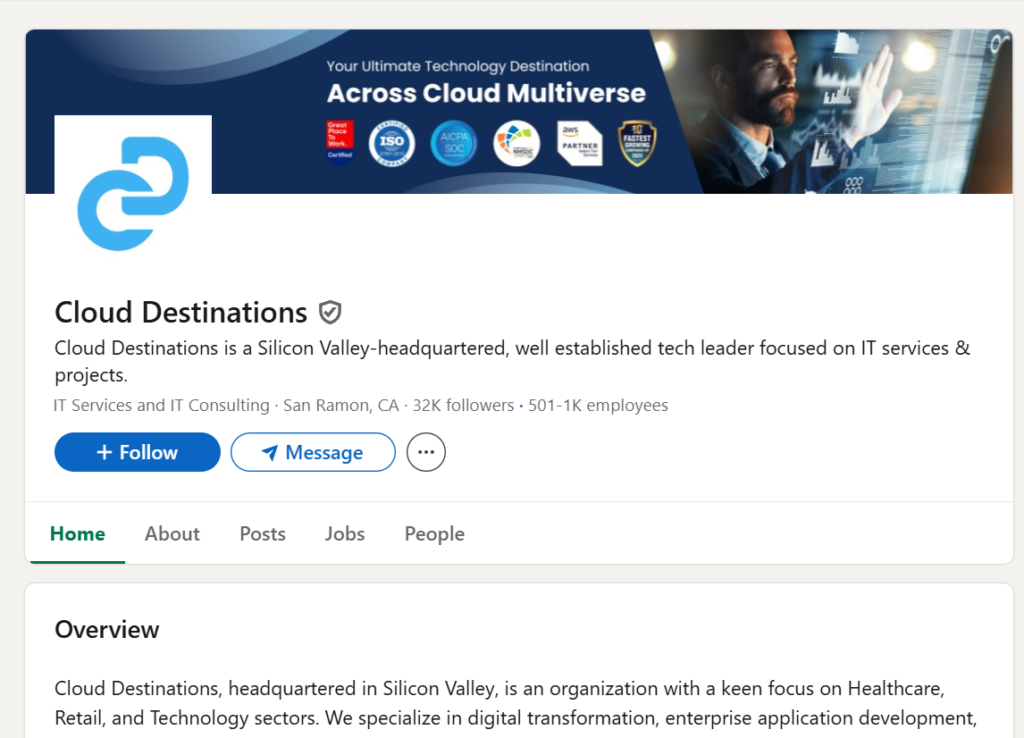1024x738 pixels.
Task: Click the Overview paragraph about Healthcare focus
Action: [516, 703]
